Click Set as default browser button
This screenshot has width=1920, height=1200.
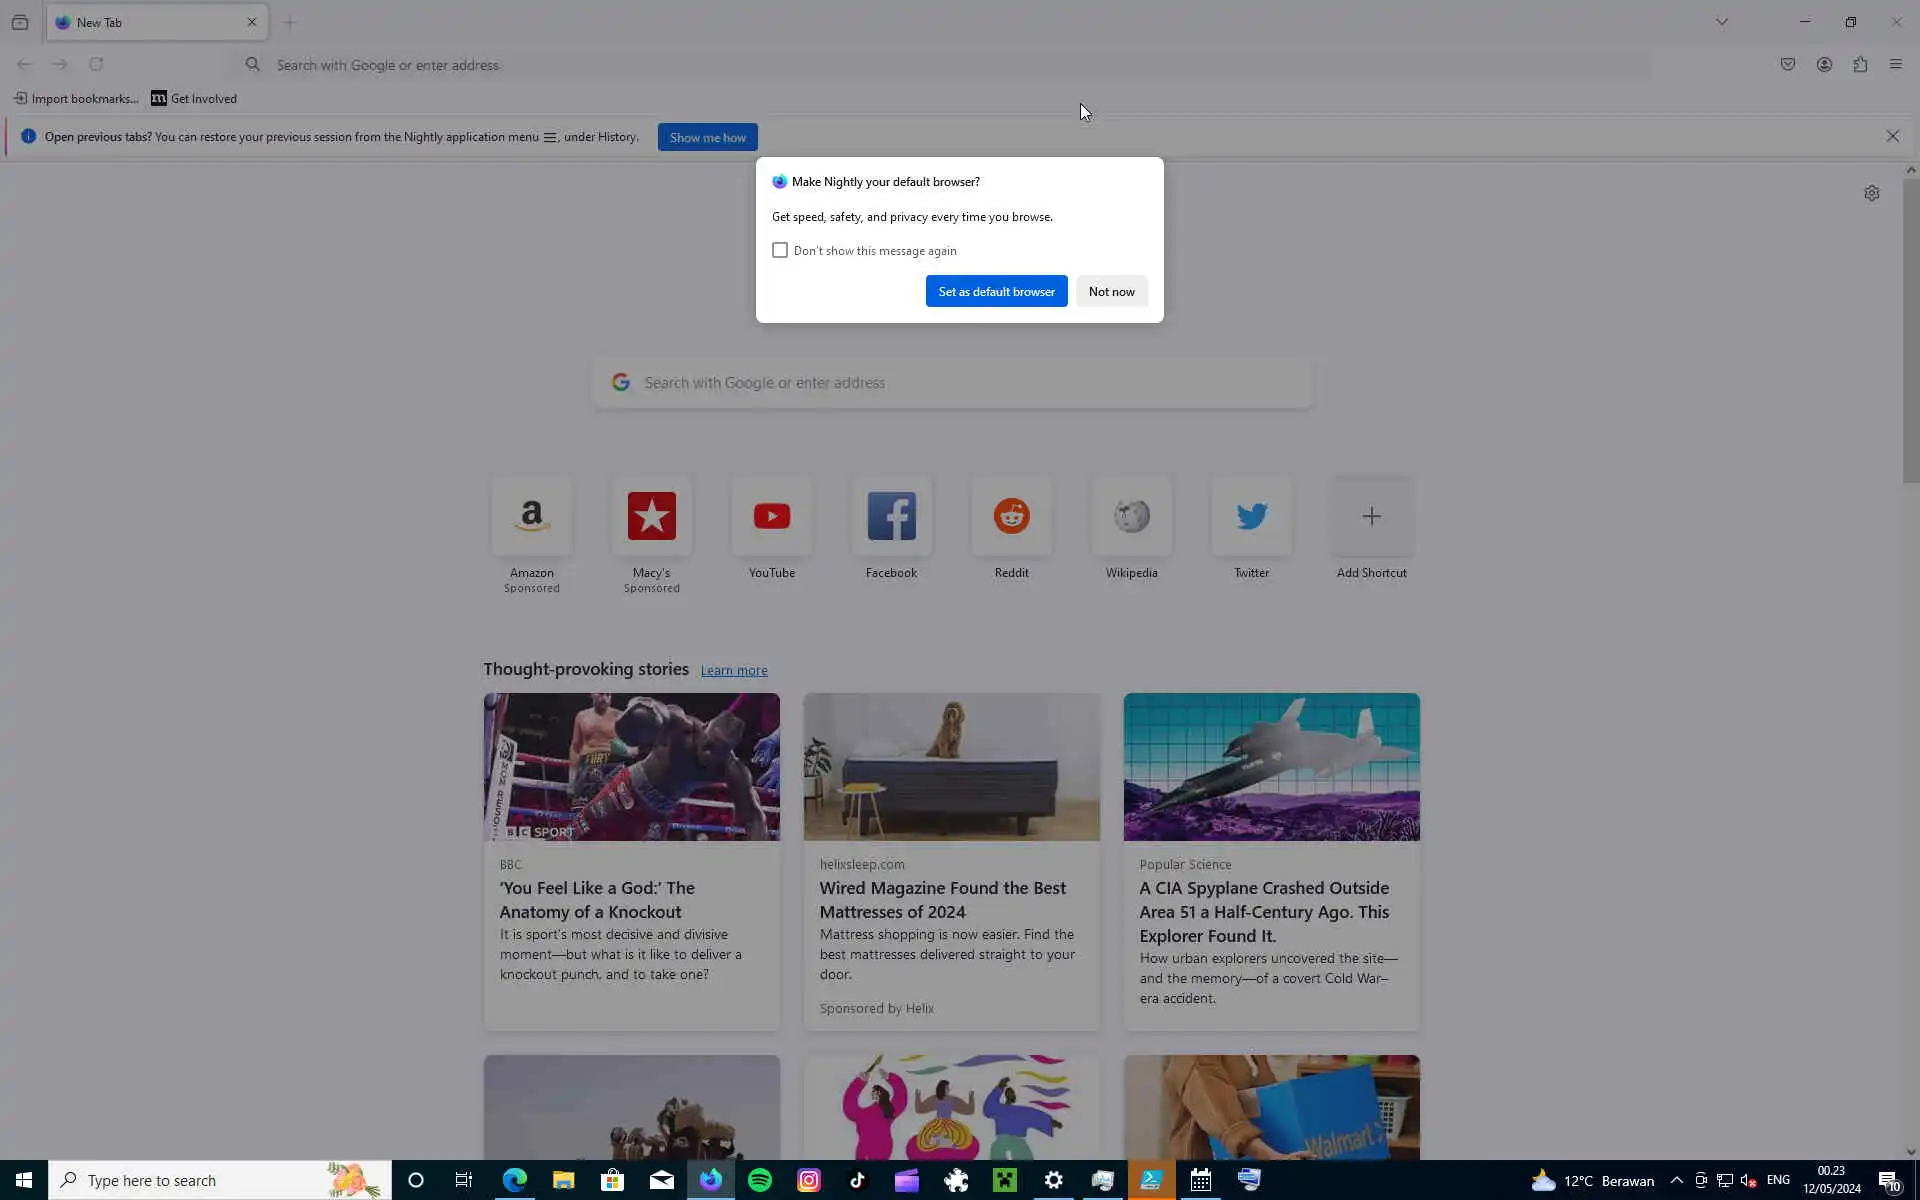click(x=996, y=291)
